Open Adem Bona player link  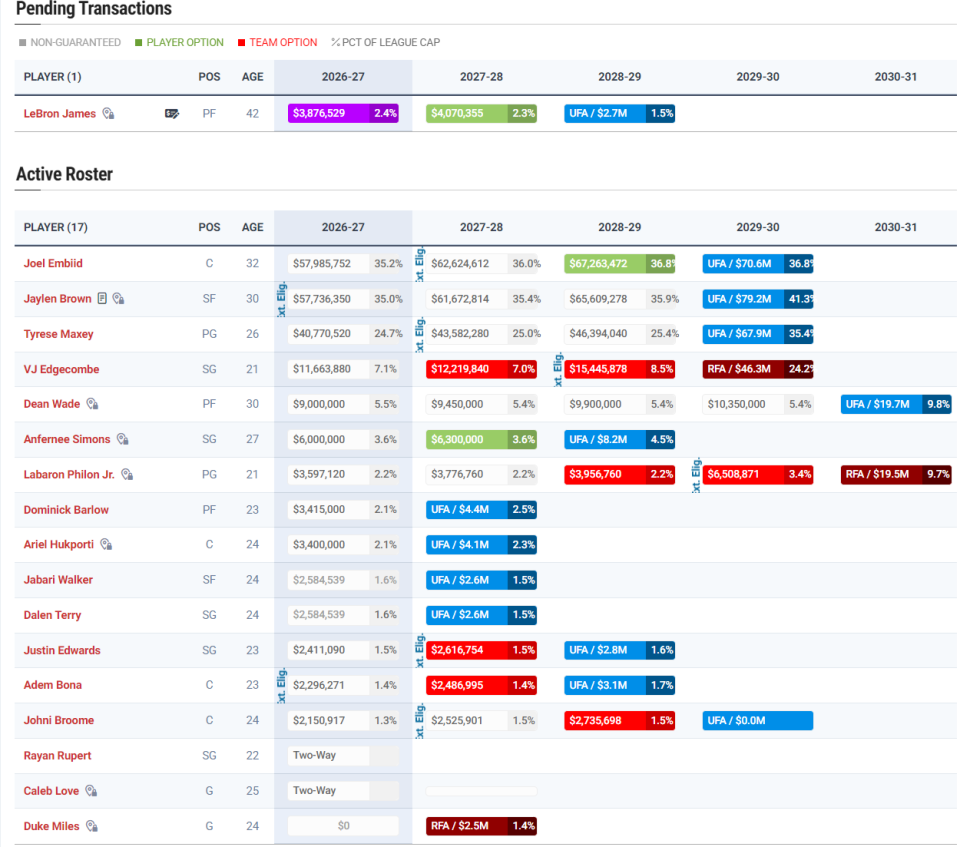coord(52,685)
